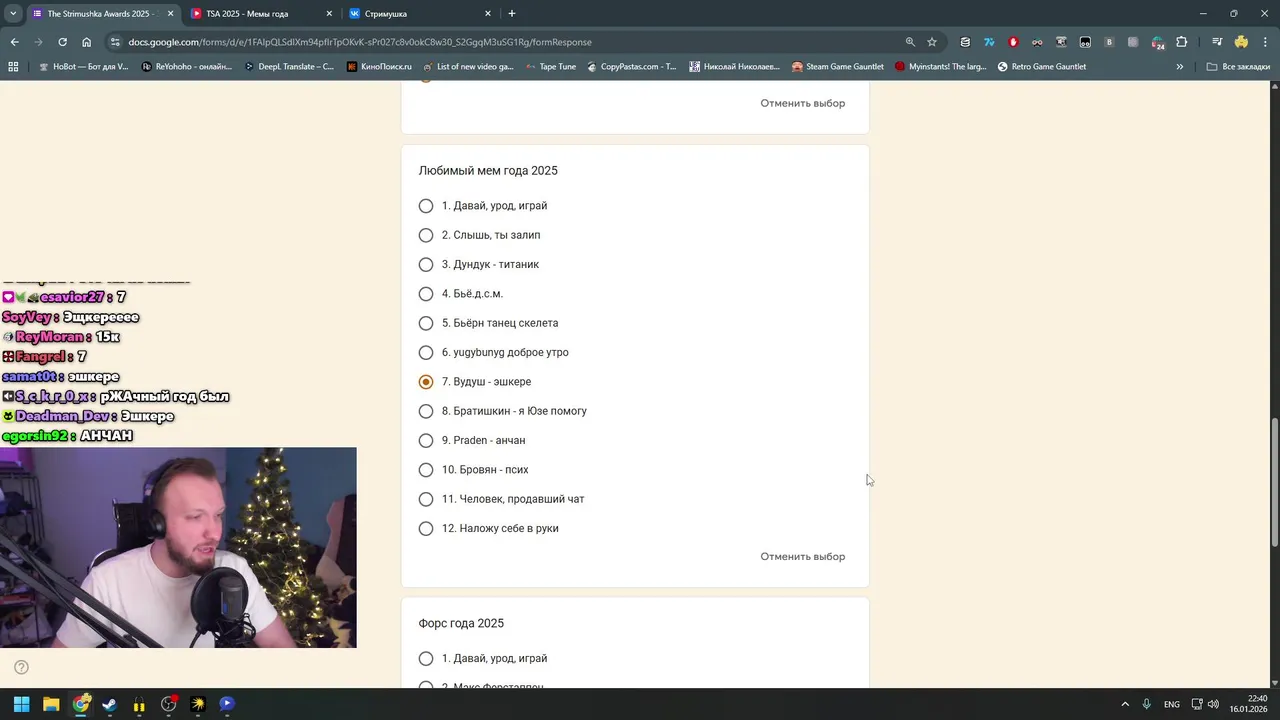Open the Chrome apps grid in bookmarks bar
The image size is (1280, 720).
[x=13, y=67]
